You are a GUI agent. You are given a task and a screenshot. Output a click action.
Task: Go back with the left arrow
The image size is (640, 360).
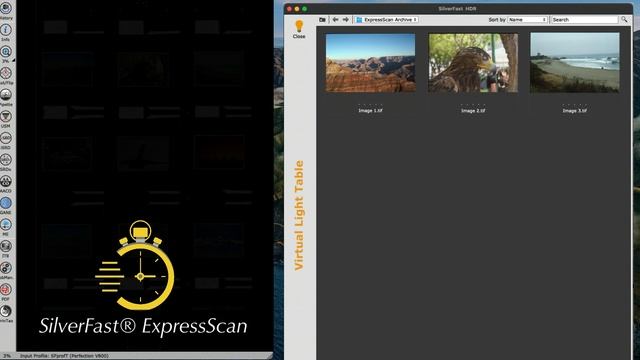(x=336, y=20)
